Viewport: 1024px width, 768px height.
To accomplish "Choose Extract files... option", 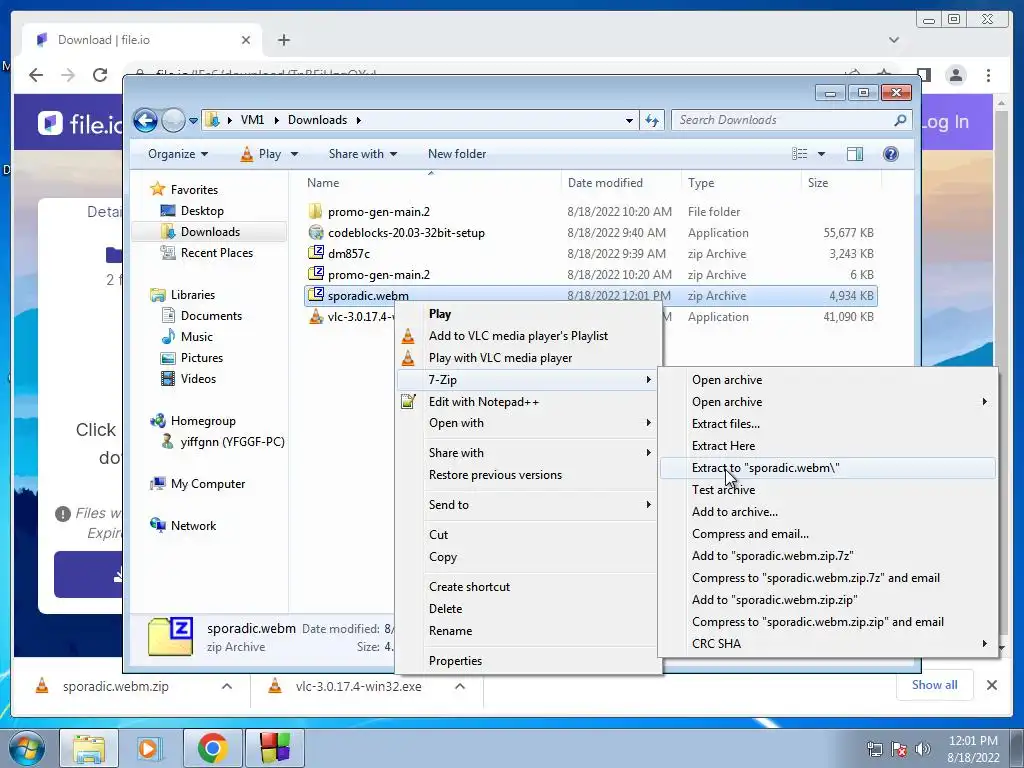I will (x=827, y=423).
